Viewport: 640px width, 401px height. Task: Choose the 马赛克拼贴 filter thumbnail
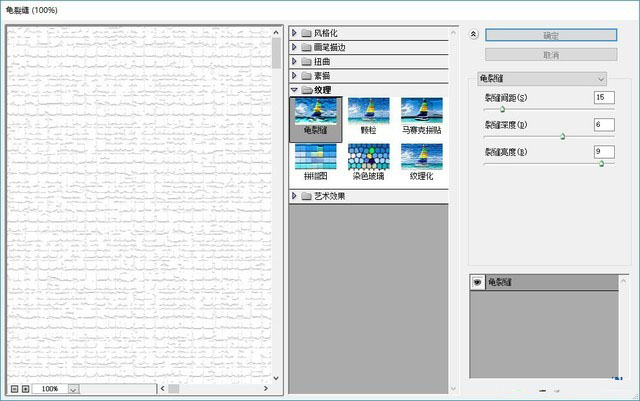[421, 115]
